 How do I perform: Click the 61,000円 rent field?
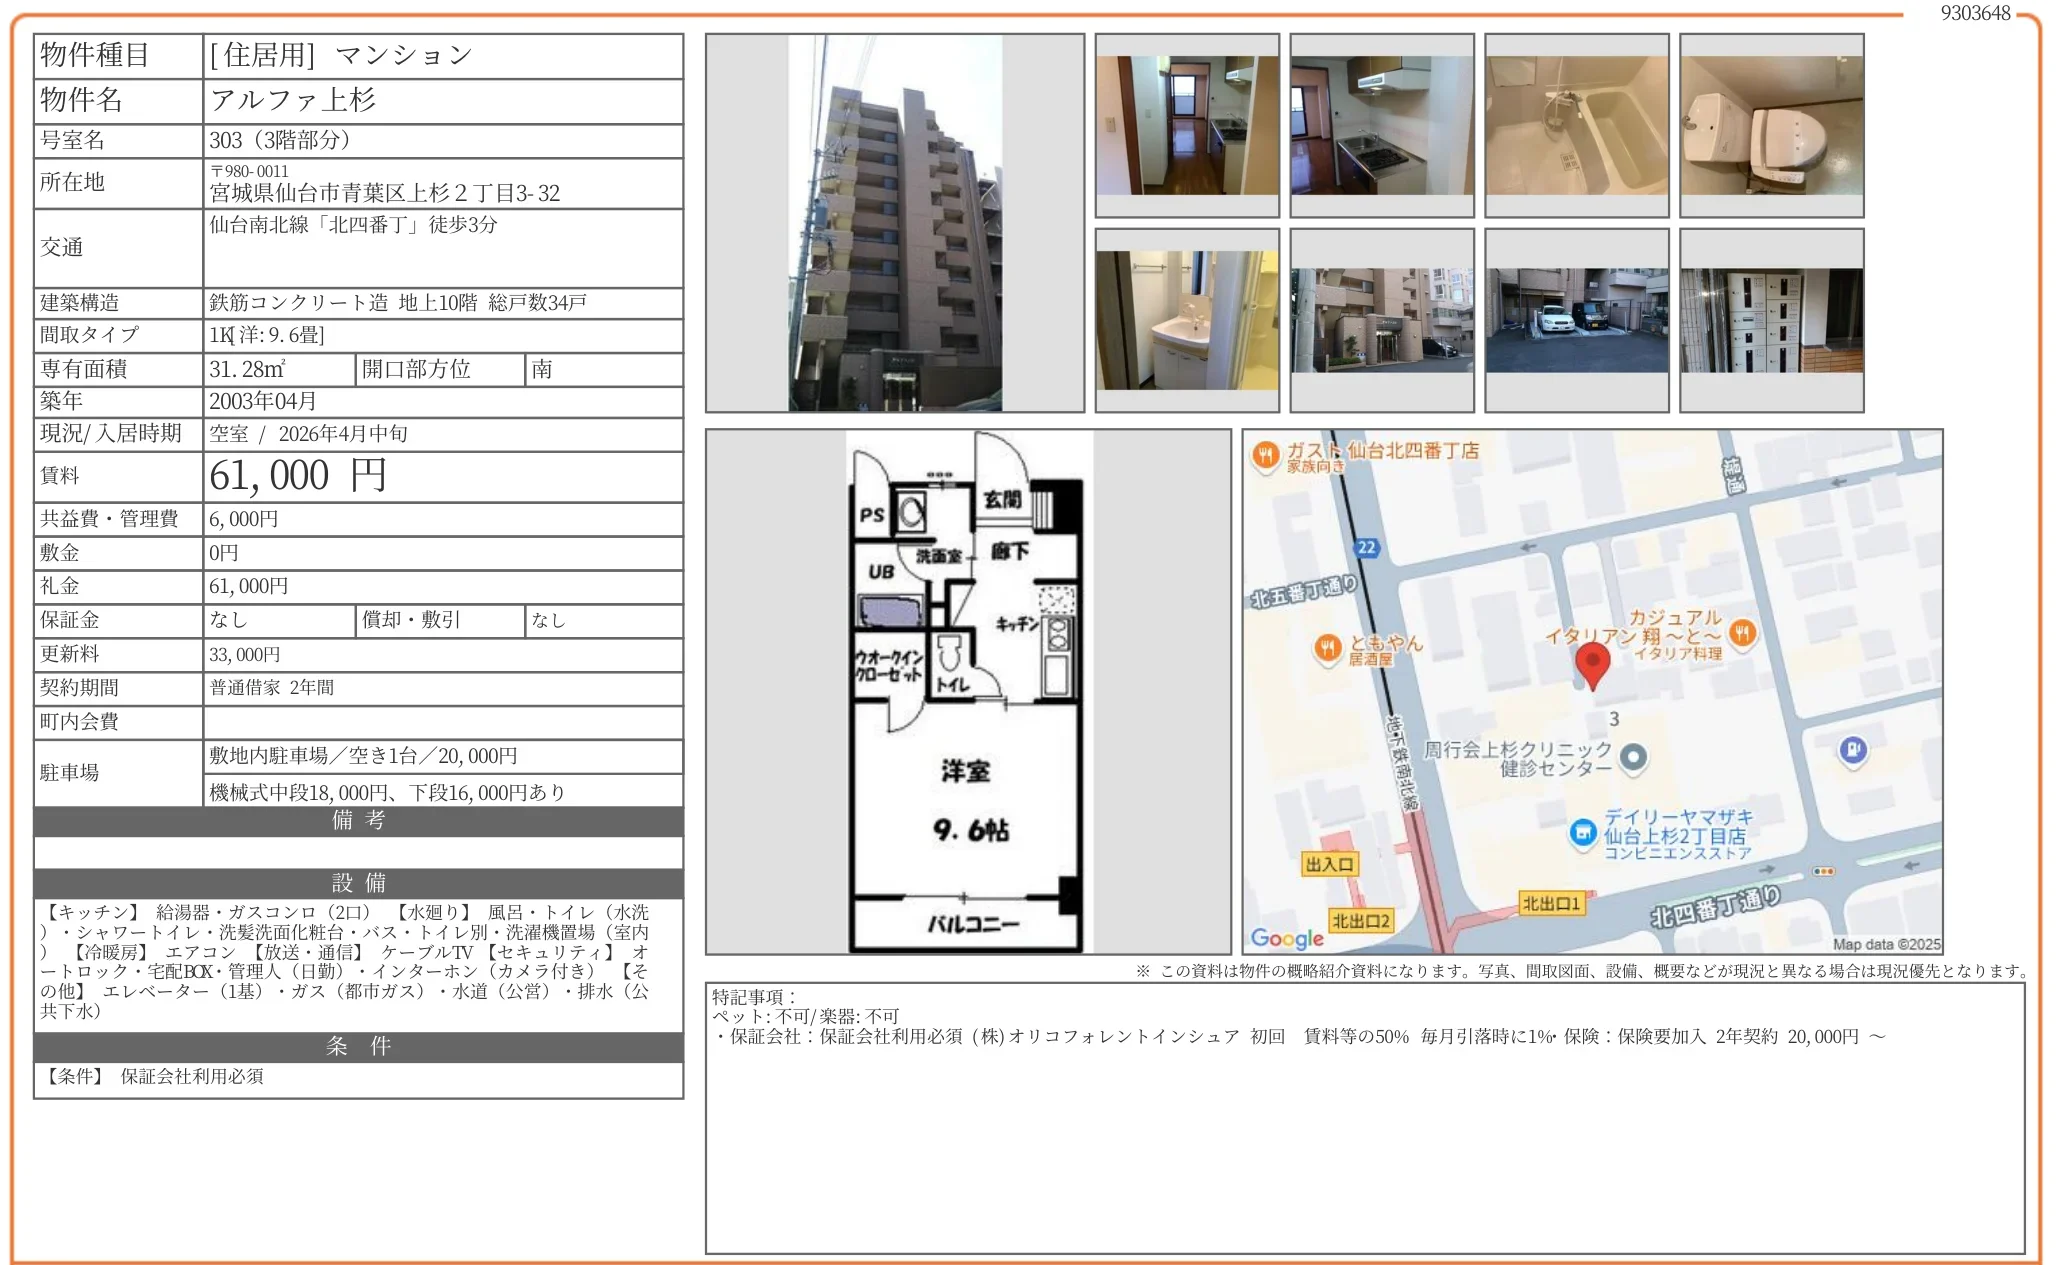(x=295, y=476)
